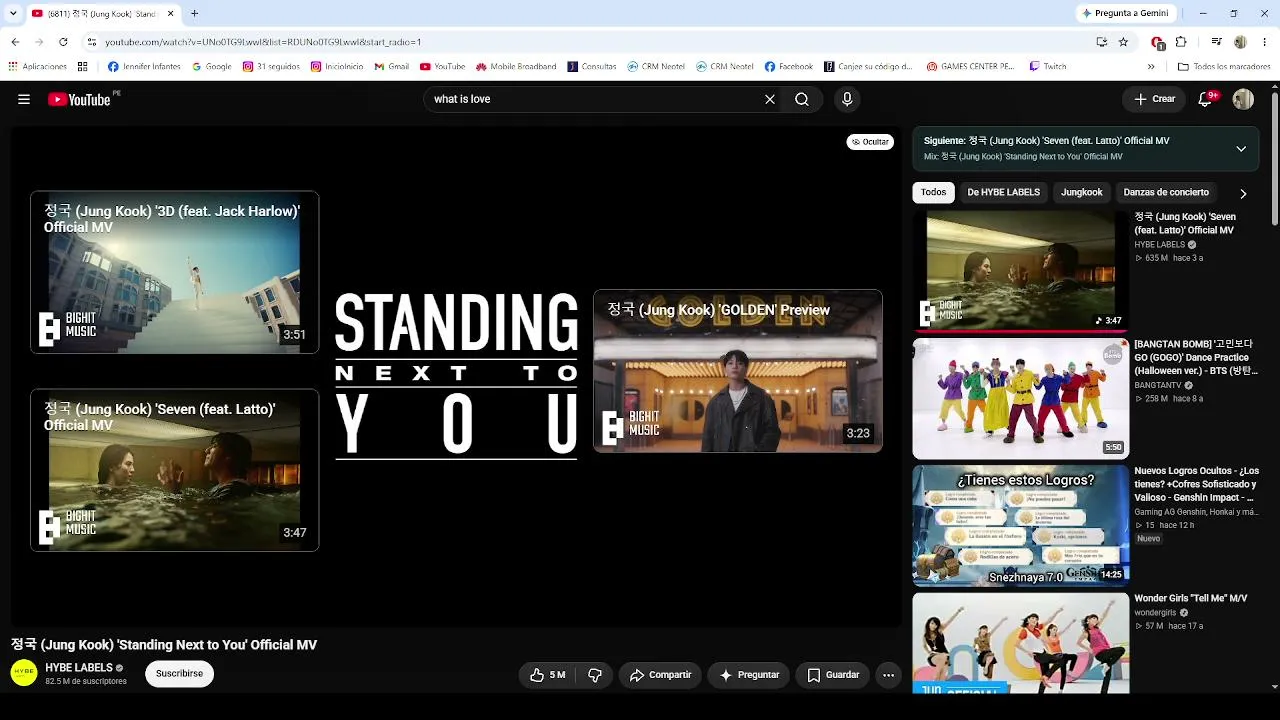This screenshot has width=1280, height=720.
Task: Subscribe to HYBE LABELS with Suscribirse
Action: [180, 674]
